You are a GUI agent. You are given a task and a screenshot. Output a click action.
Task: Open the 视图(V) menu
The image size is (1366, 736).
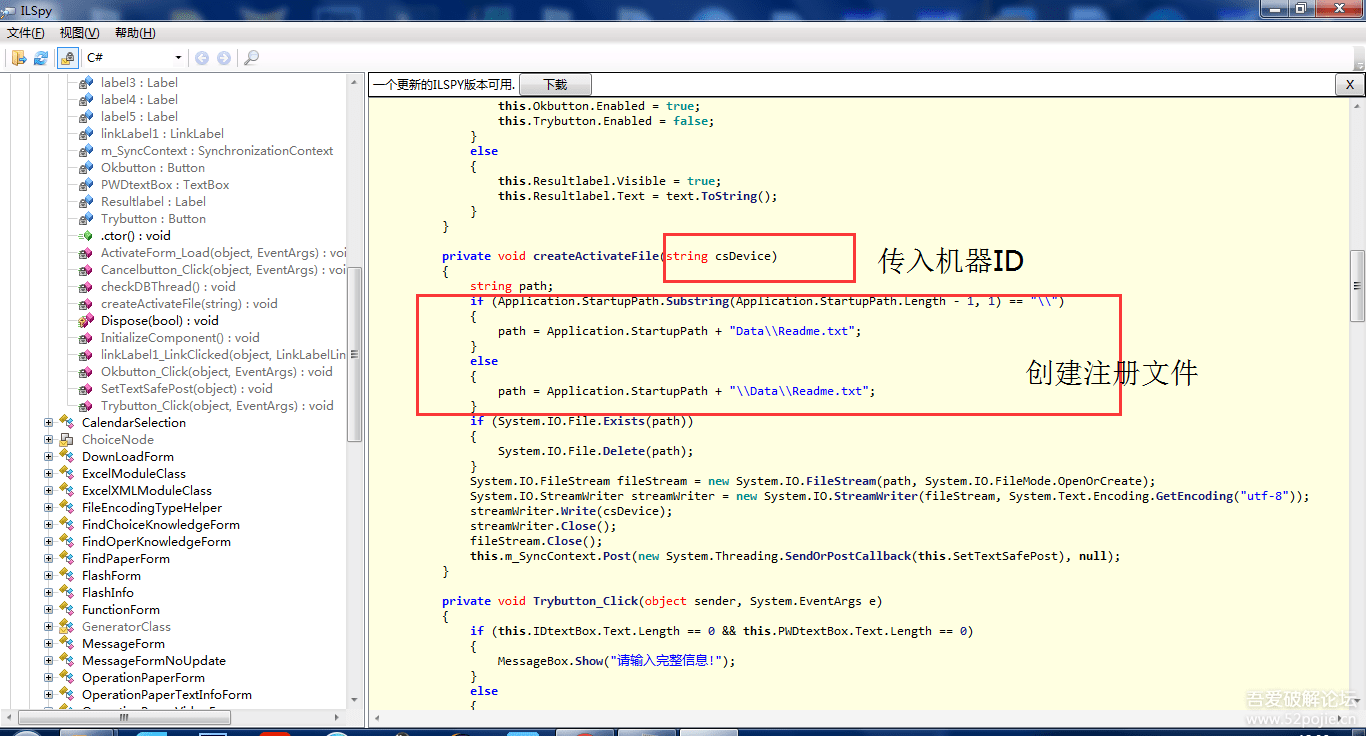point(79,33)
